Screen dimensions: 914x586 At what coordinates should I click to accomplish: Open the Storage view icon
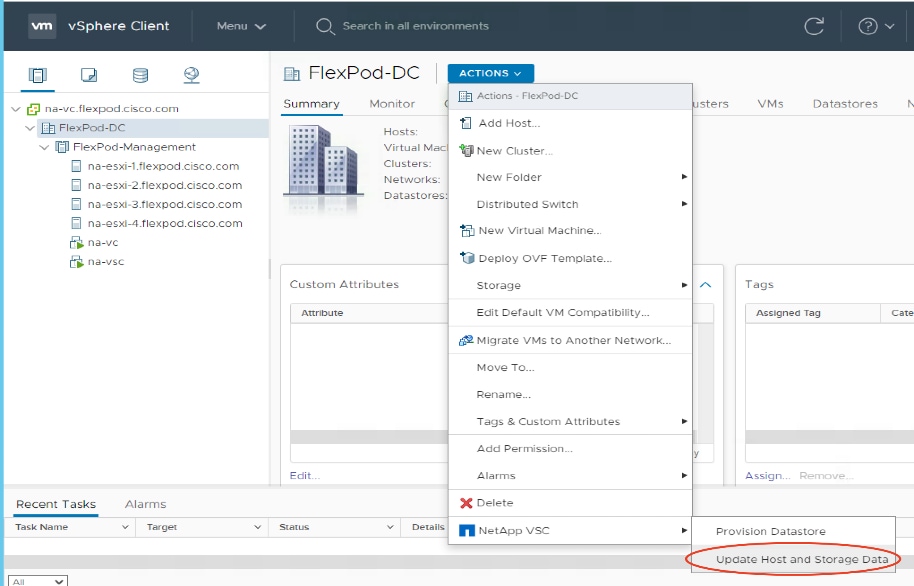(x=140, y=75)
